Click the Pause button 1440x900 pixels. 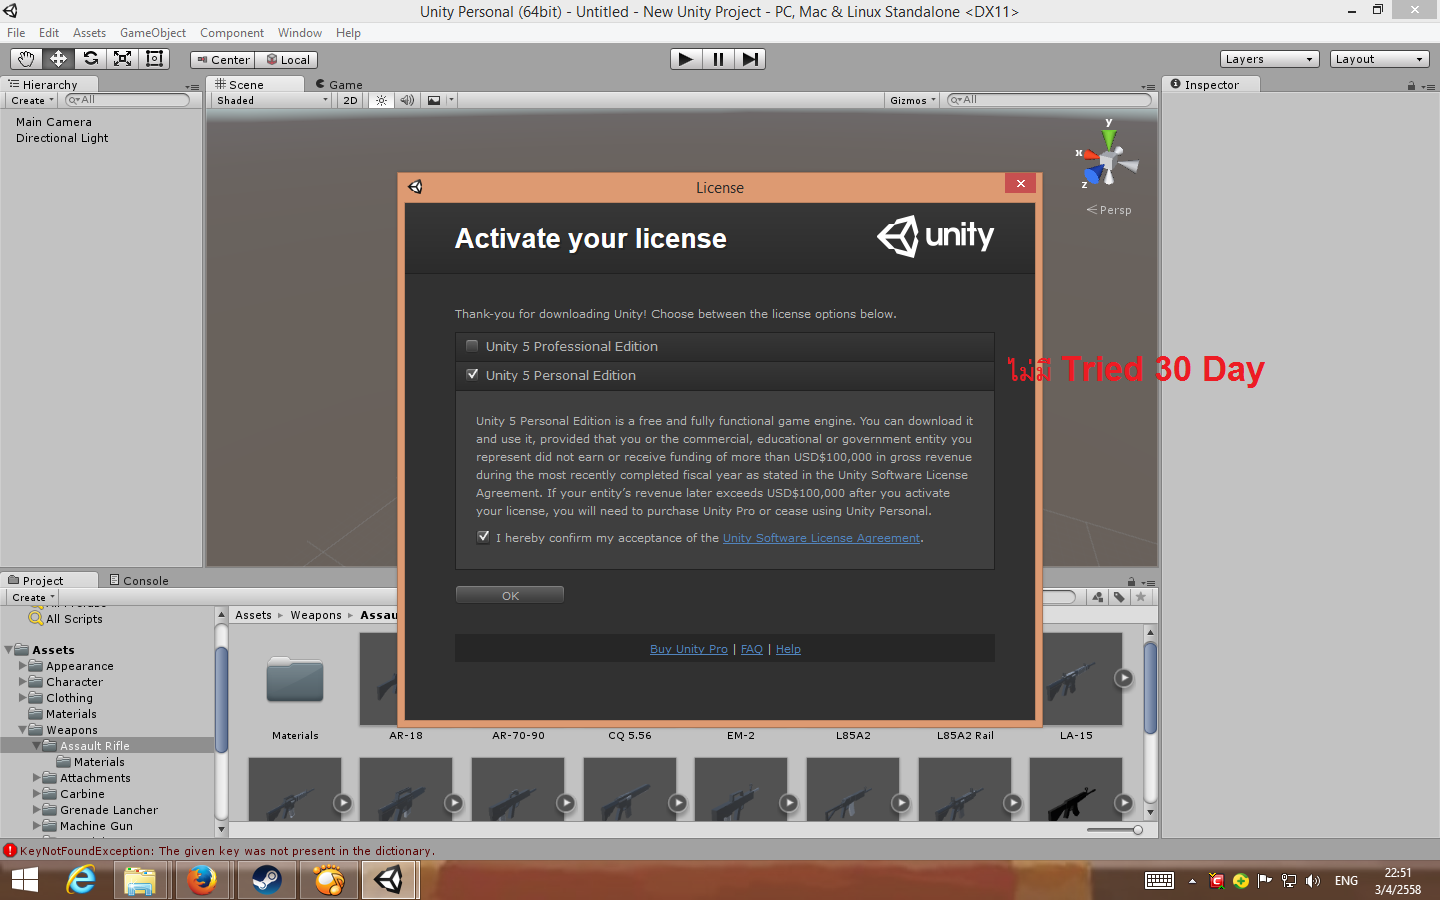tap(718, 59)
